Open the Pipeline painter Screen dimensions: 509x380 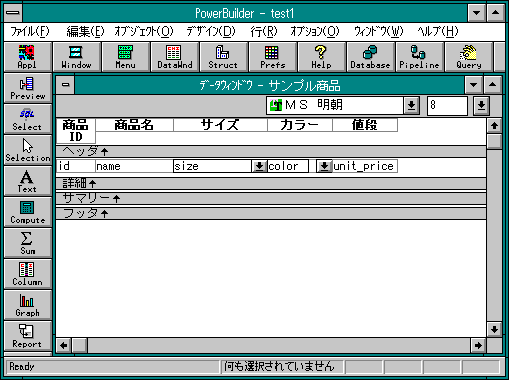pos(419,57)
